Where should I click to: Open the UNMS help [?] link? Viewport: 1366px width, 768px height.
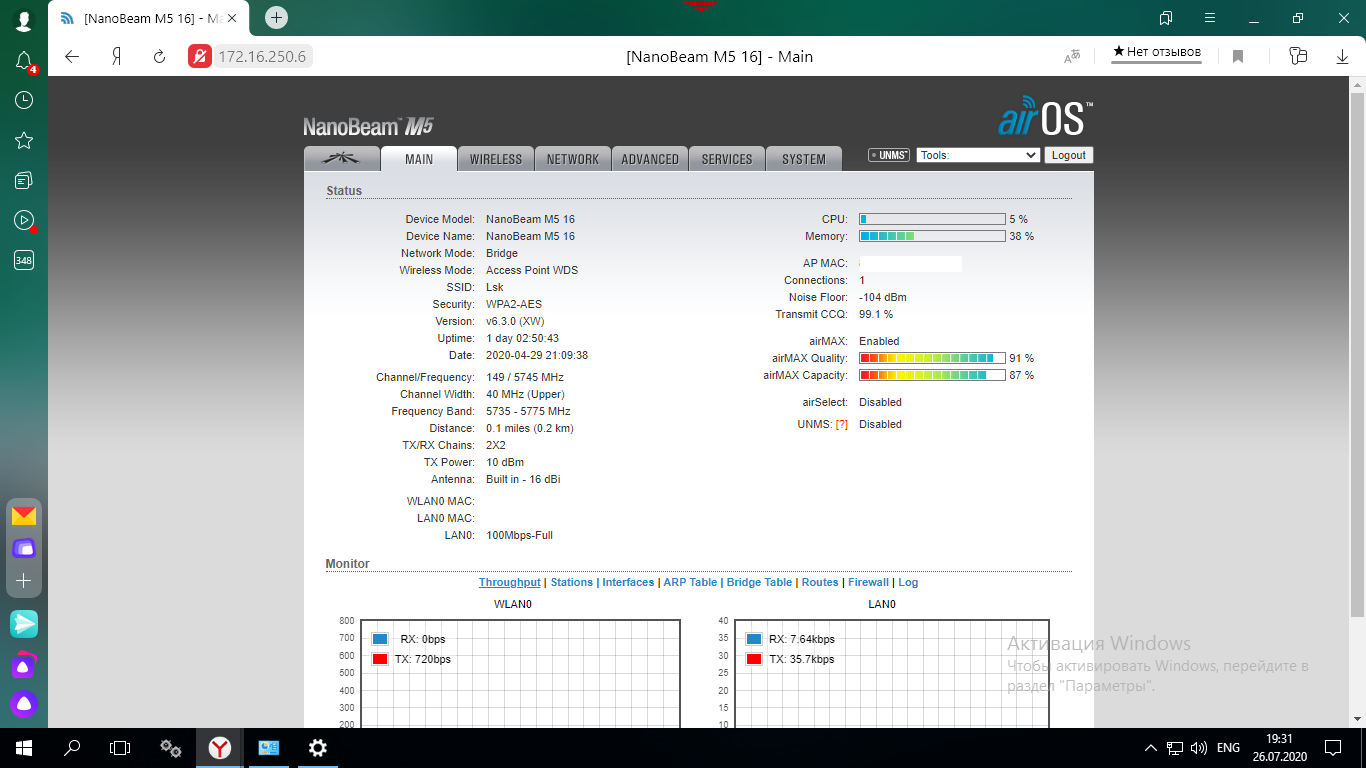842,424
